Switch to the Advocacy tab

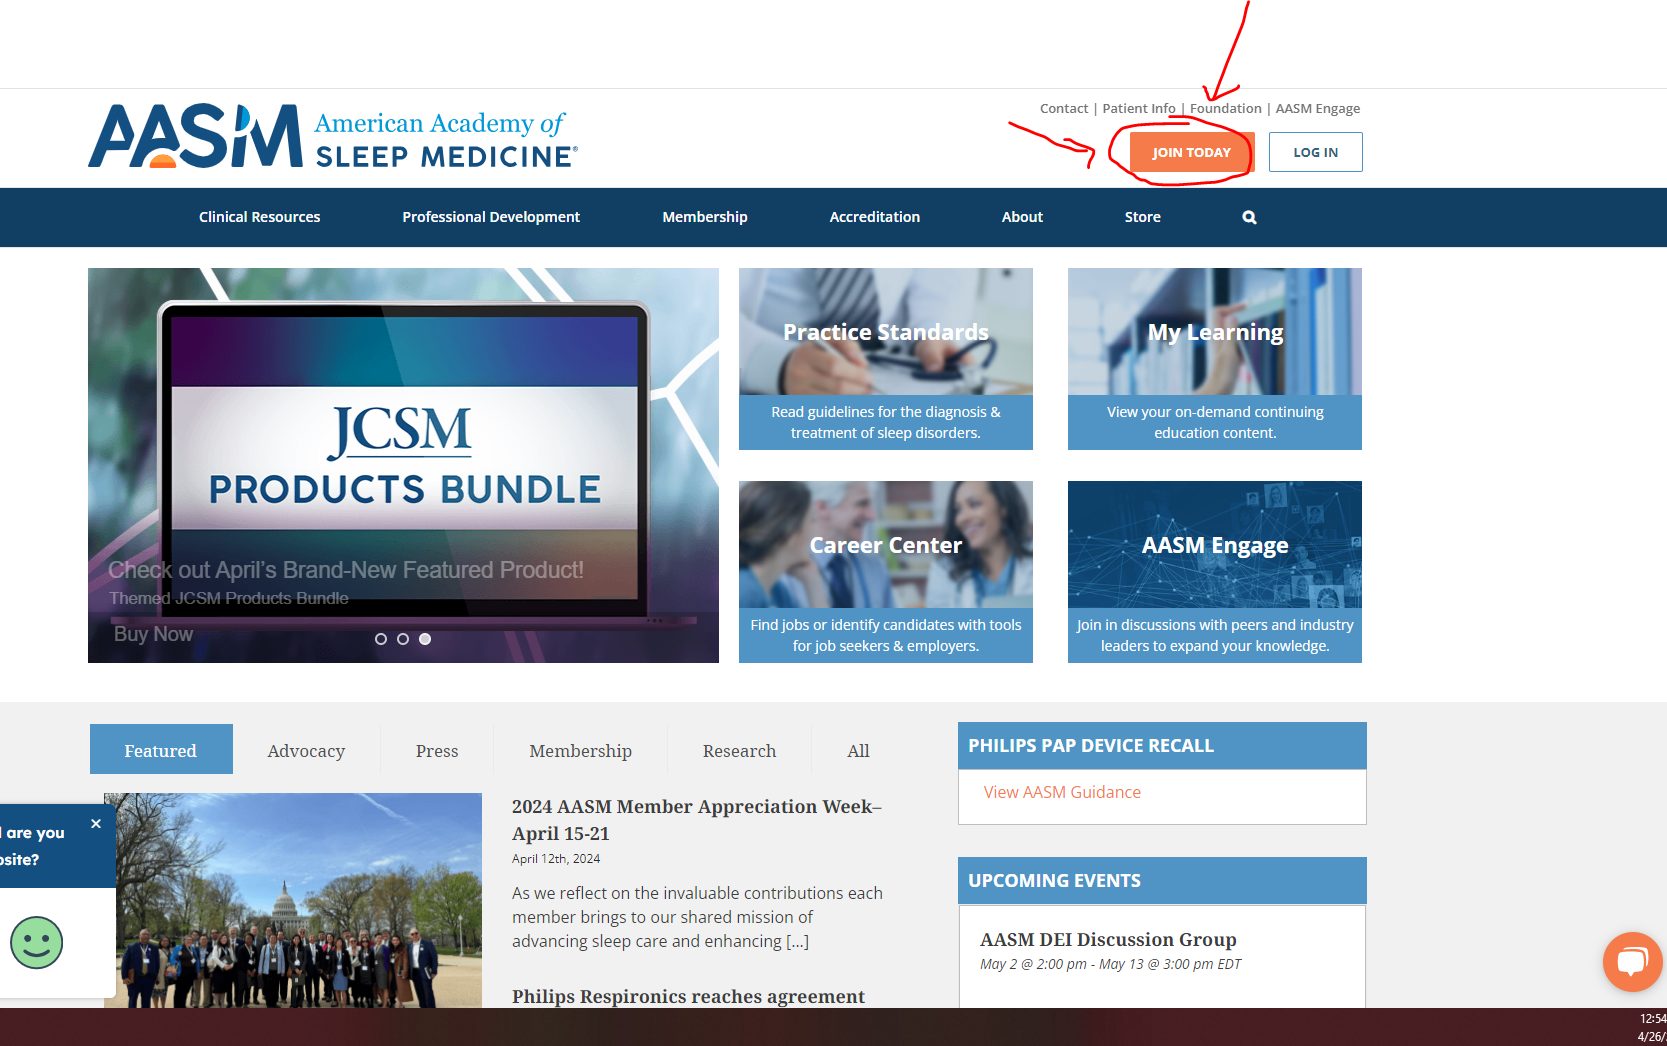306,750
